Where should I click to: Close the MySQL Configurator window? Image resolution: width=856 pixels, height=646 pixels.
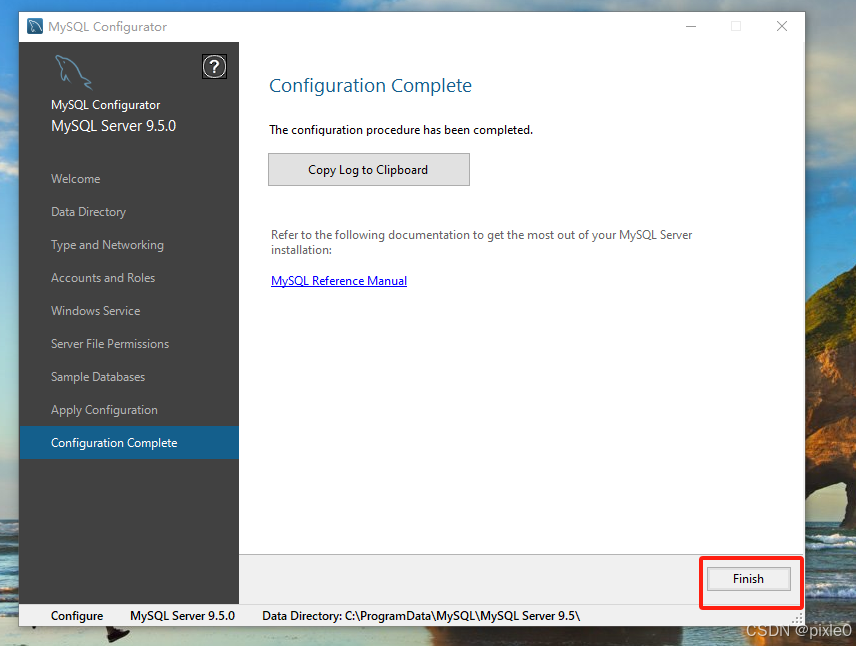[x=782, y=26]
